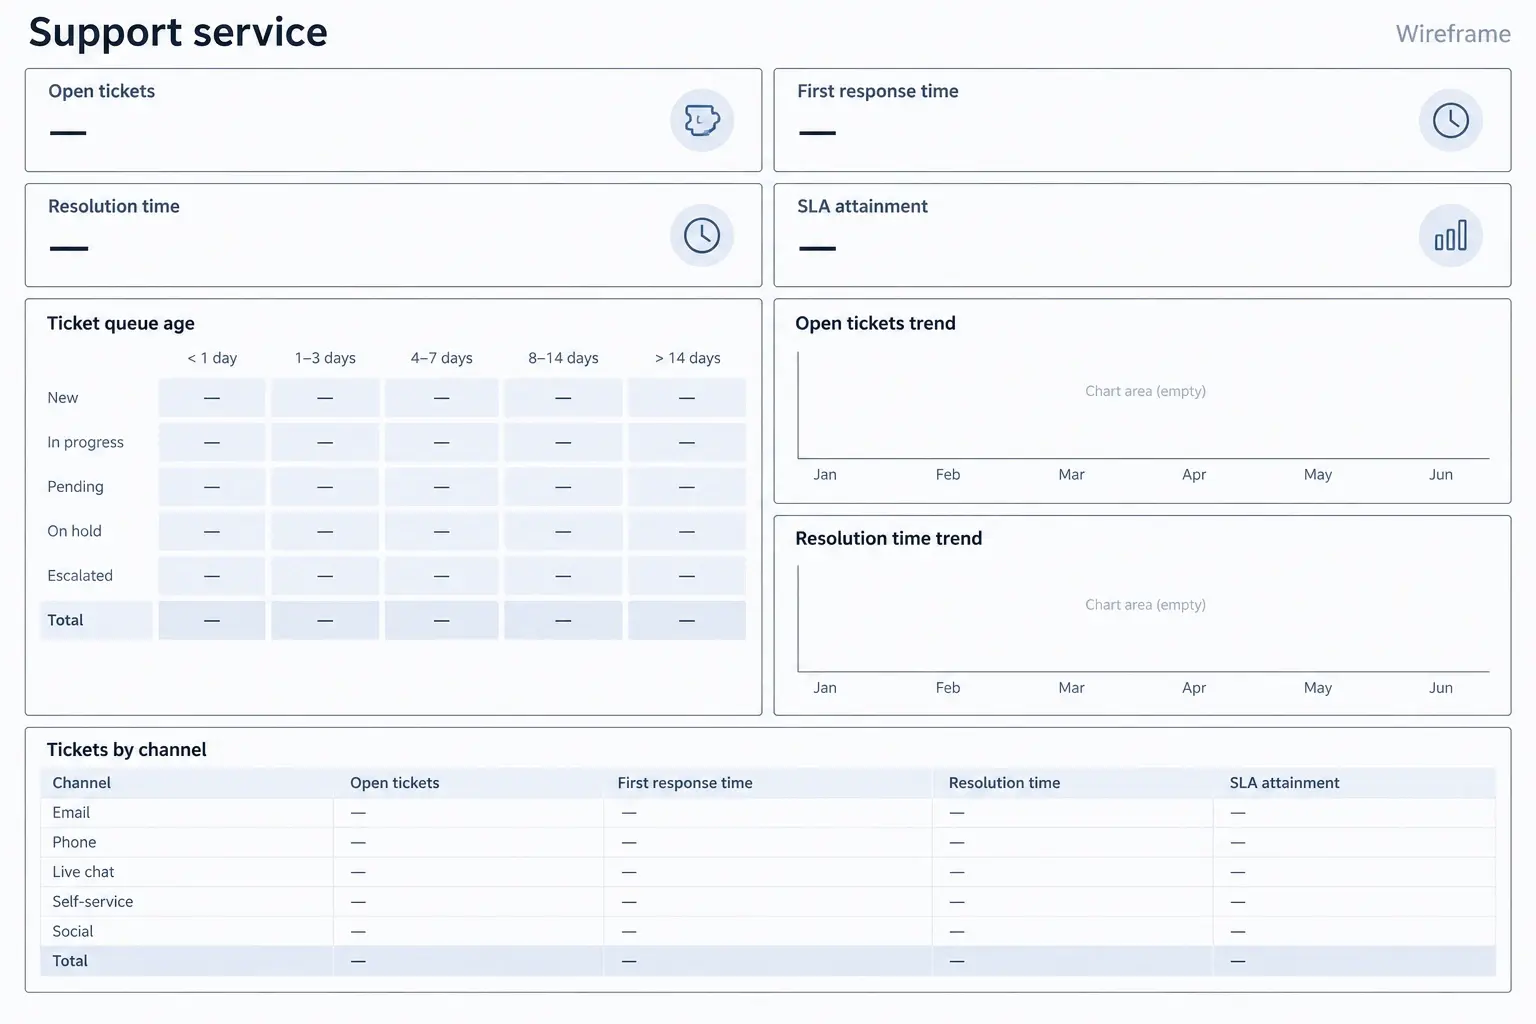Click the Tickets by channel heading
The image size is (1536, 1024).
tap(126, 750)
